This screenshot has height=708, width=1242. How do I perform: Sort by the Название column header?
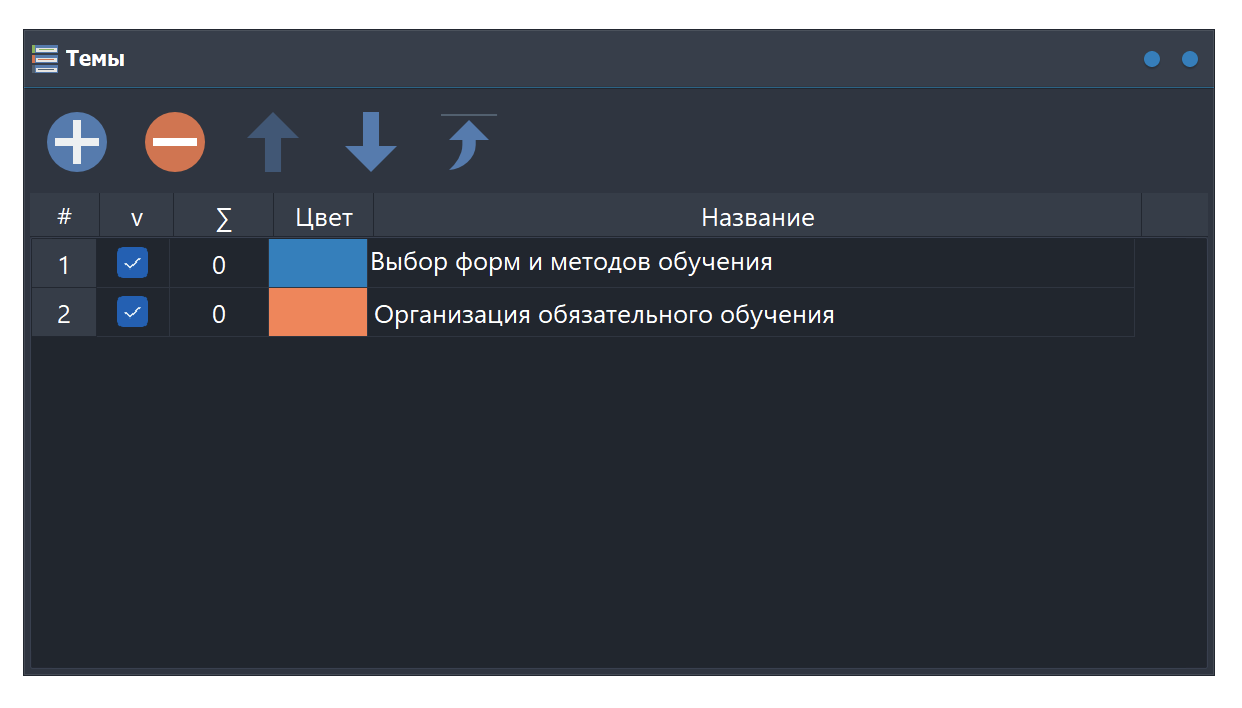coord(758,216)
